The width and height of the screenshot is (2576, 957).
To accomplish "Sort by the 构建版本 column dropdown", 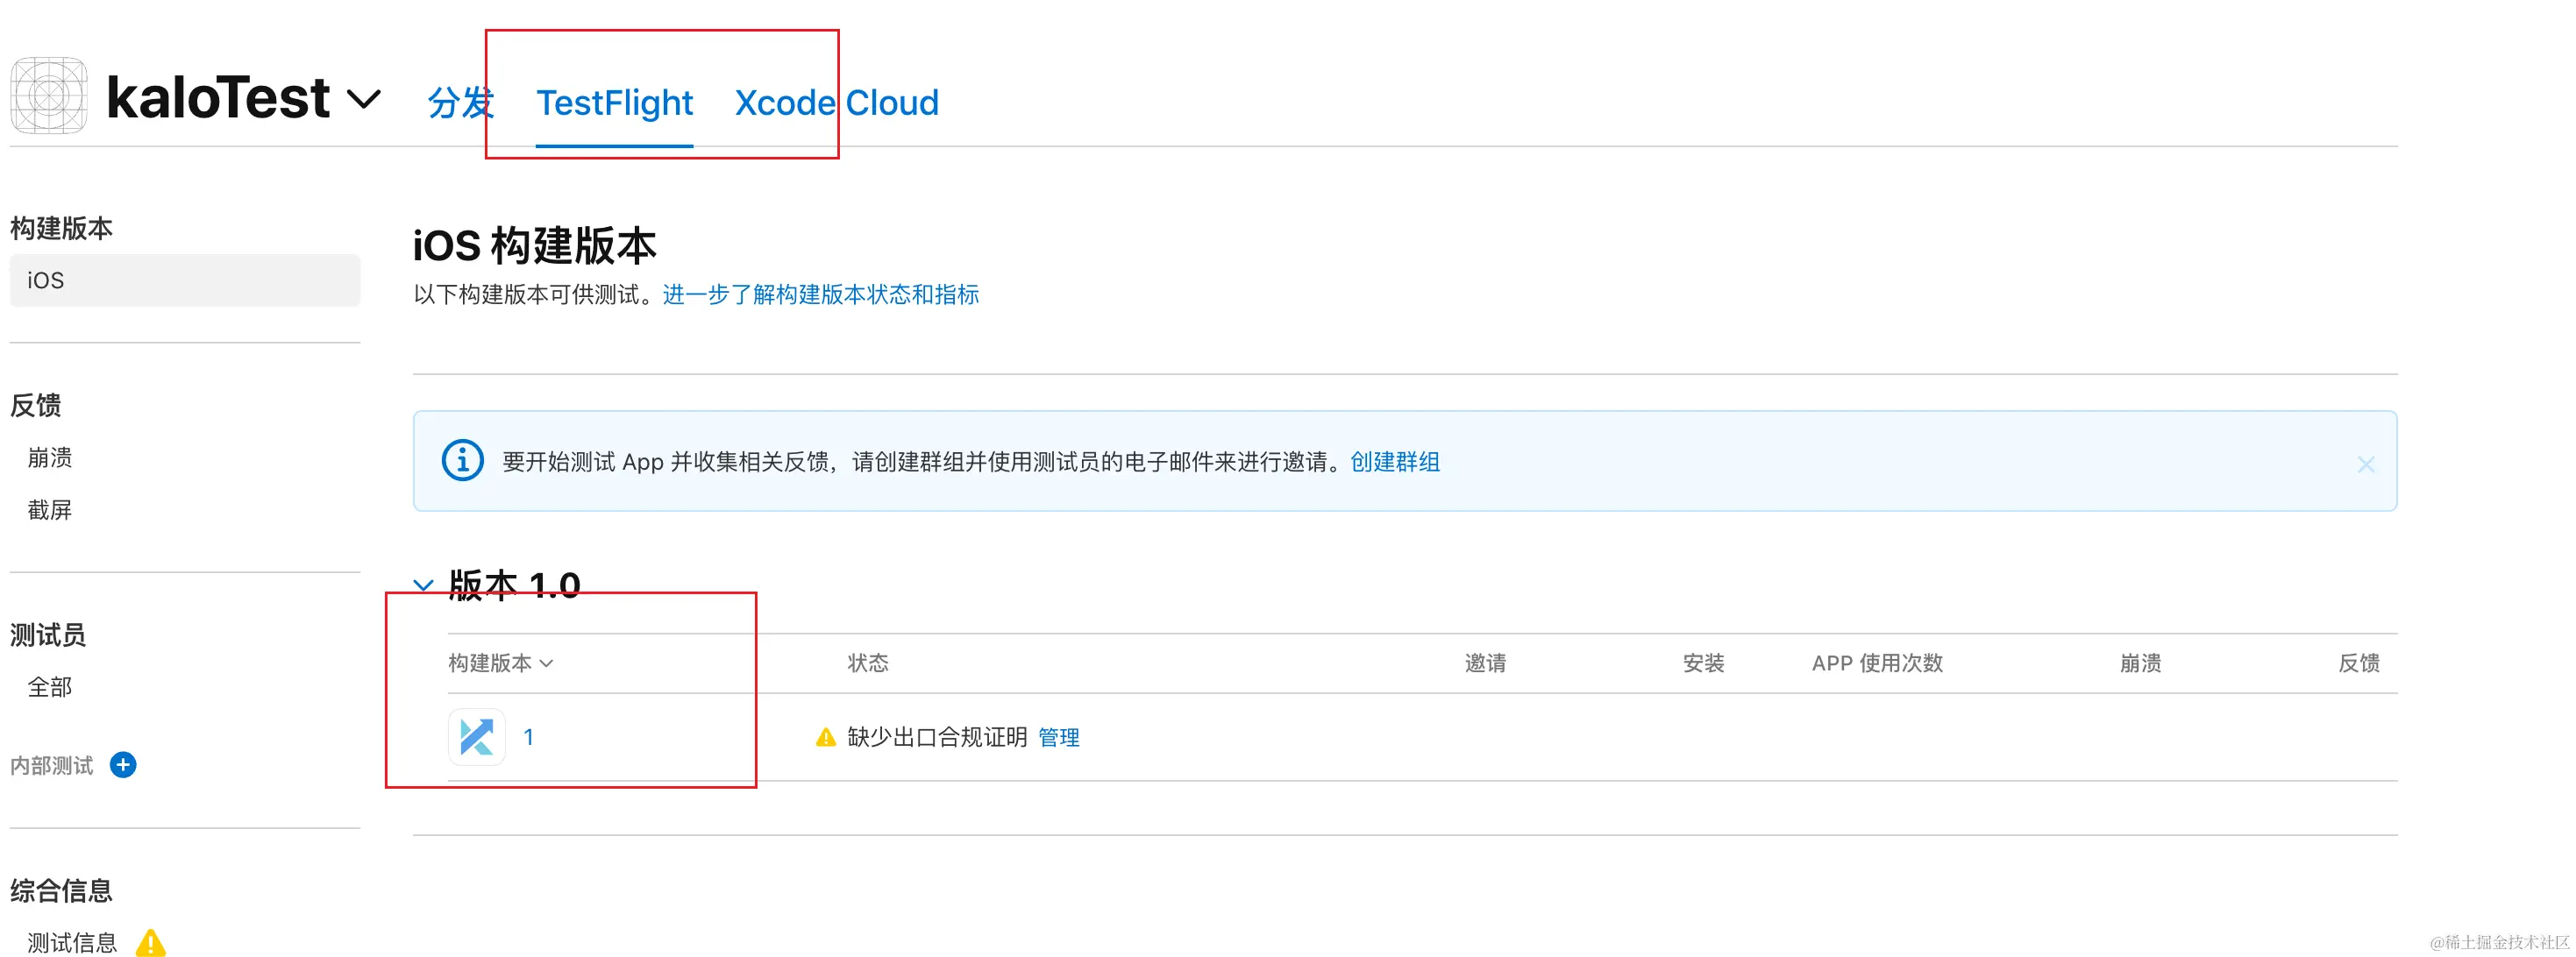I will [x=500, y=663].
